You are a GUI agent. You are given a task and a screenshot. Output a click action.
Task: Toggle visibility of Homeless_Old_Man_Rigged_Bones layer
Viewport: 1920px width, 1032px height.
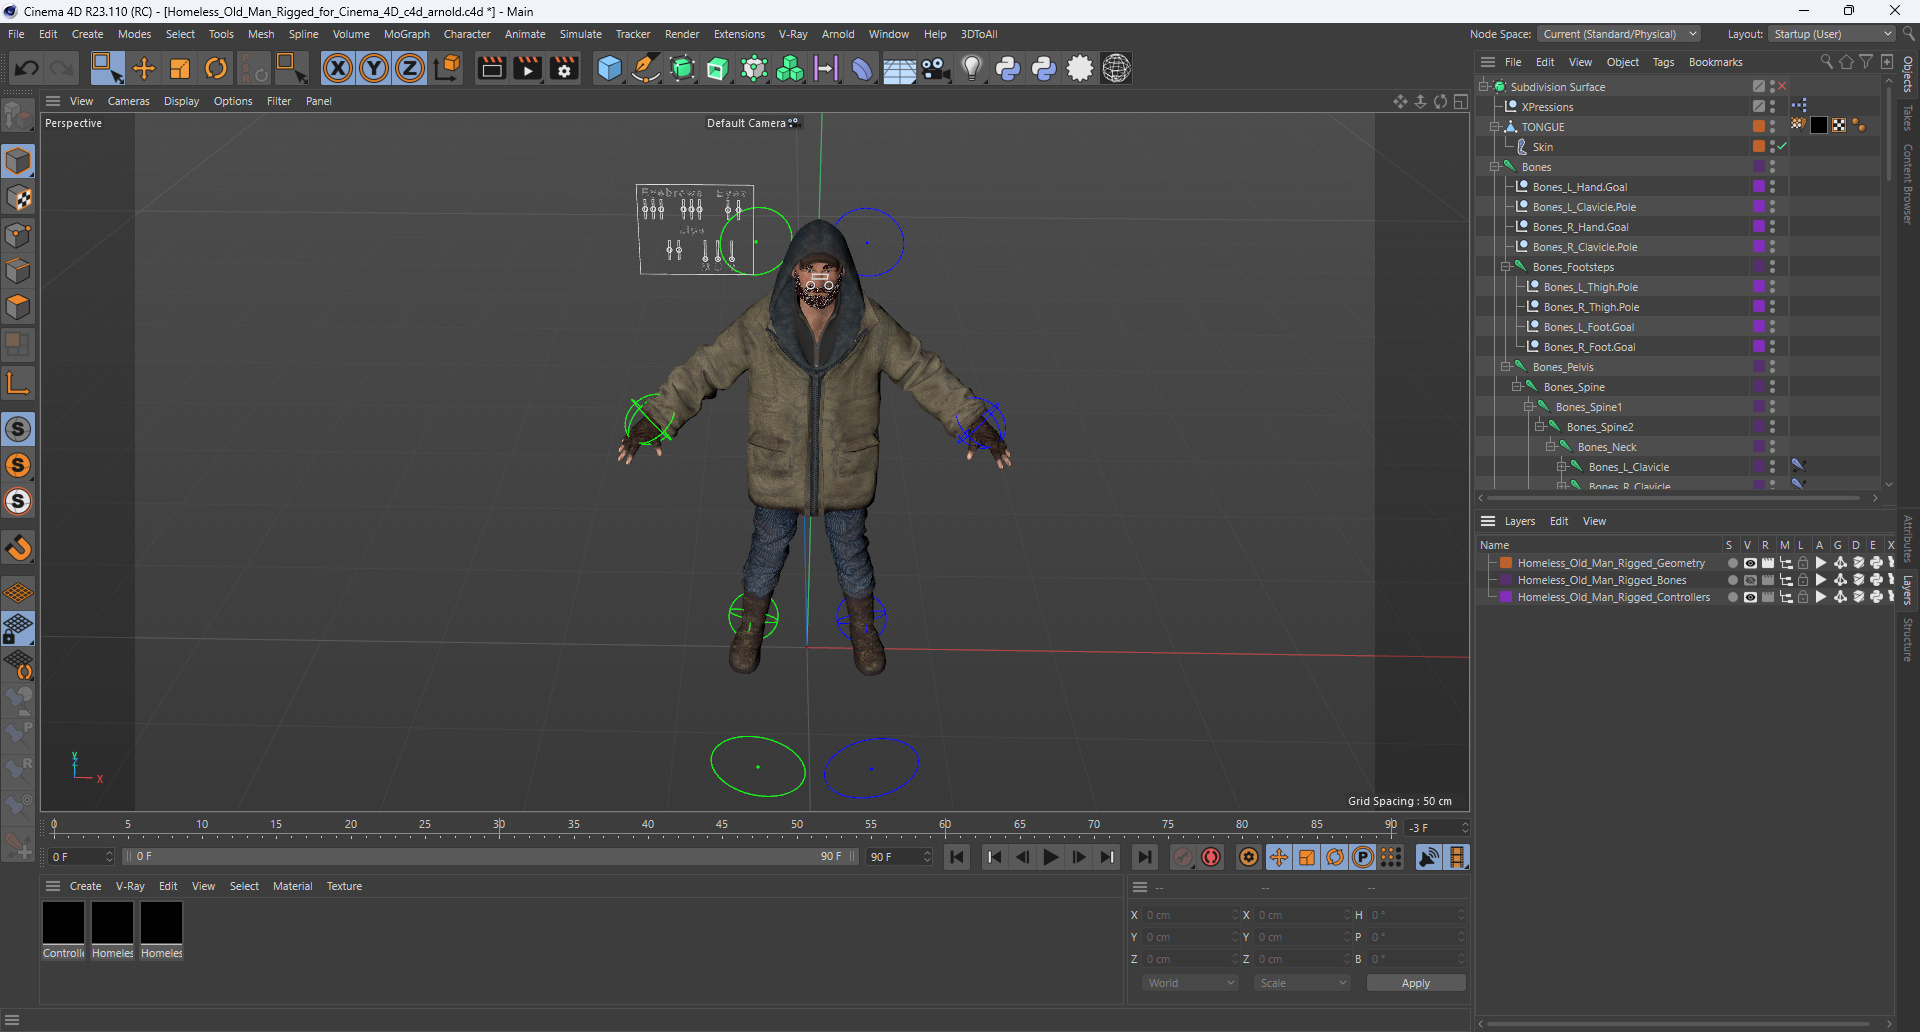pyautogui.click(x=1750, y=580)
